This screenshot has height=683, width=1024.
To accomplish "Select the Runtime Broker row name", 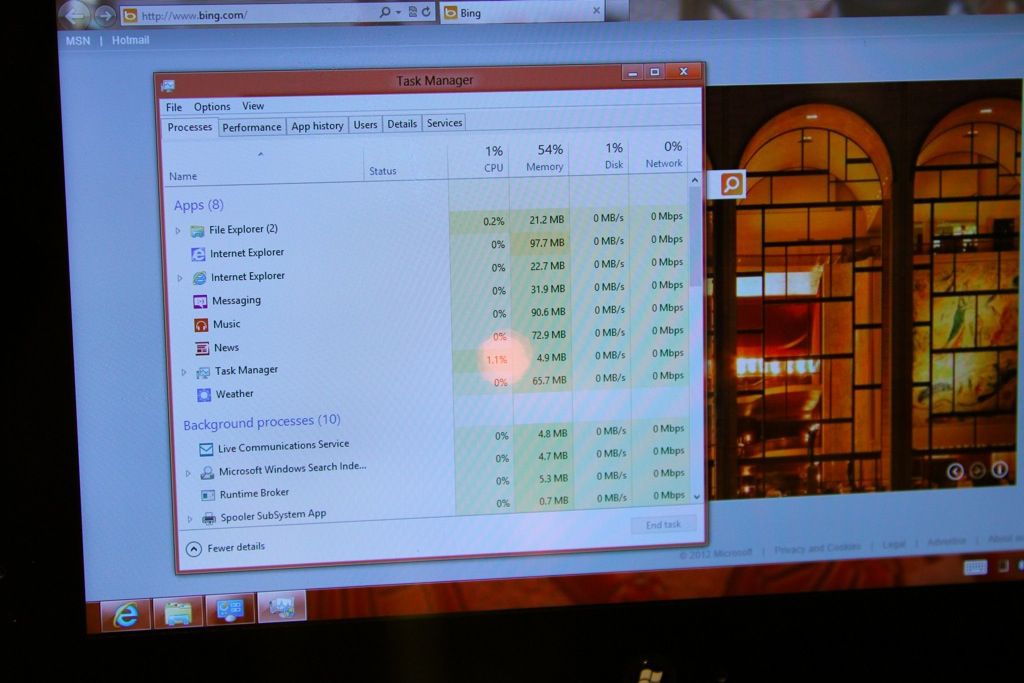I will (x=254, y=494).
